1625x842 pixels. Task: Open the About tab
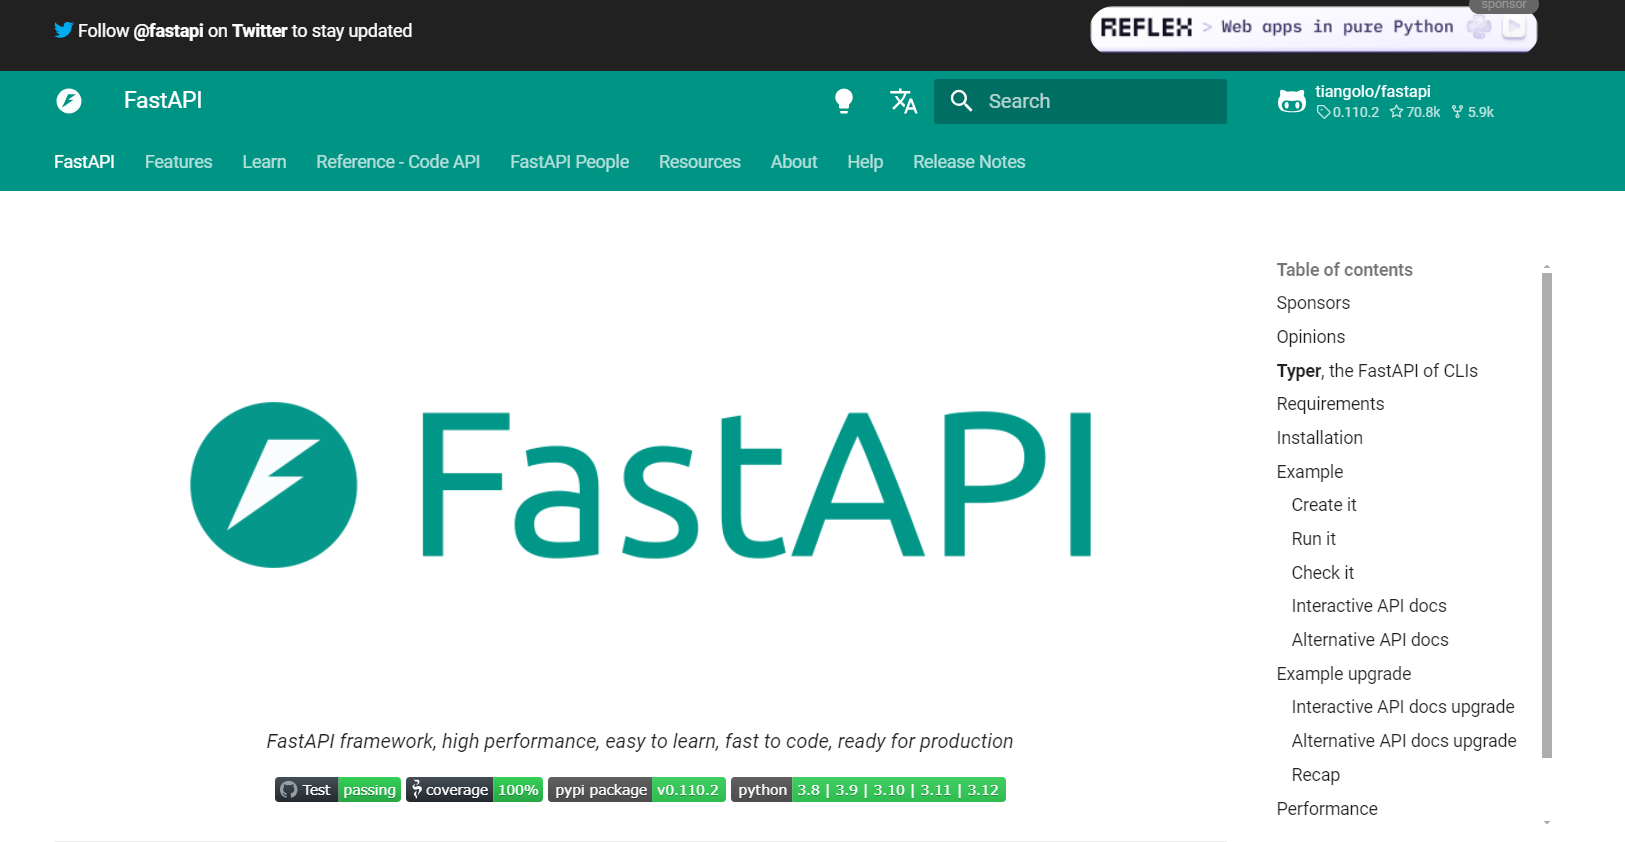[794, 162]
